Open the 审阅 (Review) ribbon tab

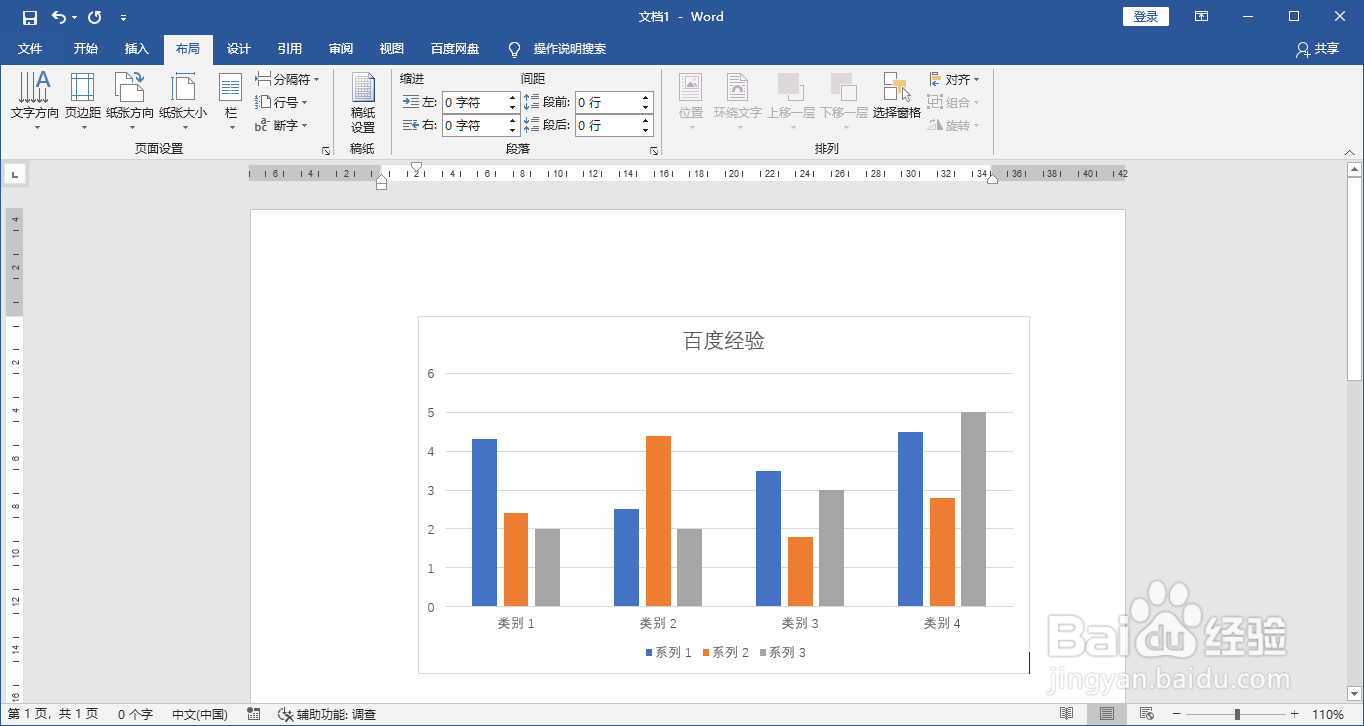[340, 48]
